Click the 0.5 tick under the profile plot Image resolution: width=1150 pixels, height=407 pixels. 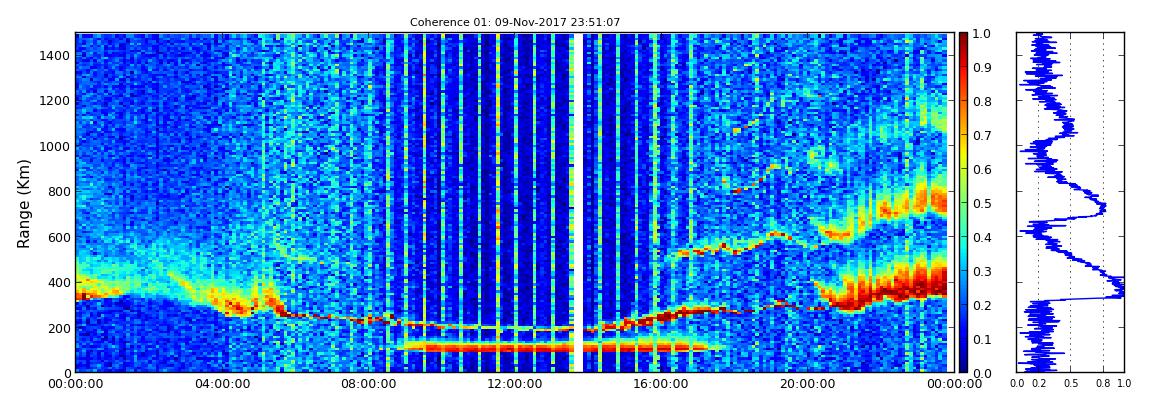[1071, 384]
